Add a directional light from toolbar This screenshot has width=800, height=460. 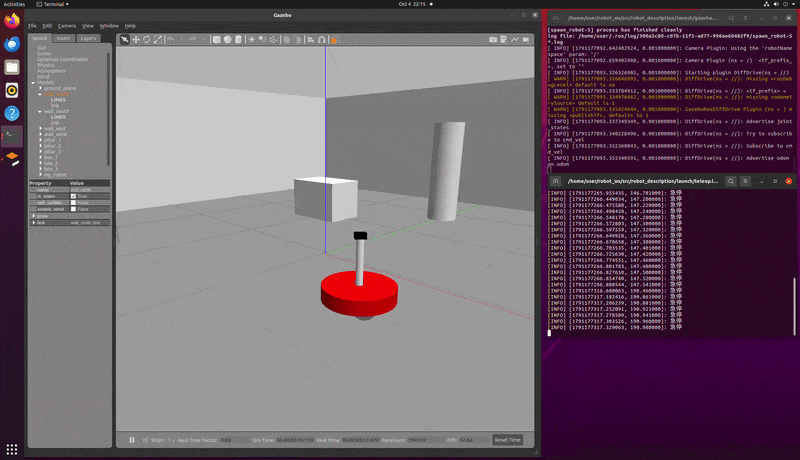(273, 39)
